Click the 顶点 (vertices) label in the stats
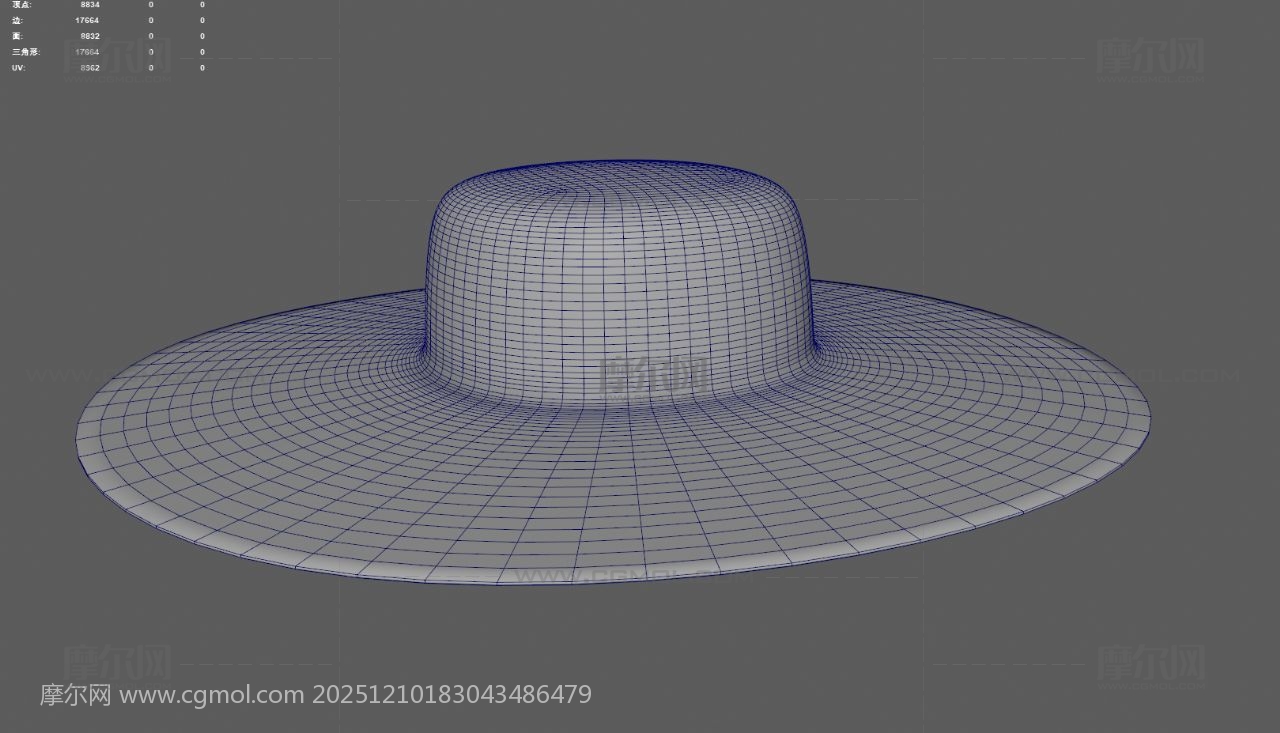 [x=21, y=5]
